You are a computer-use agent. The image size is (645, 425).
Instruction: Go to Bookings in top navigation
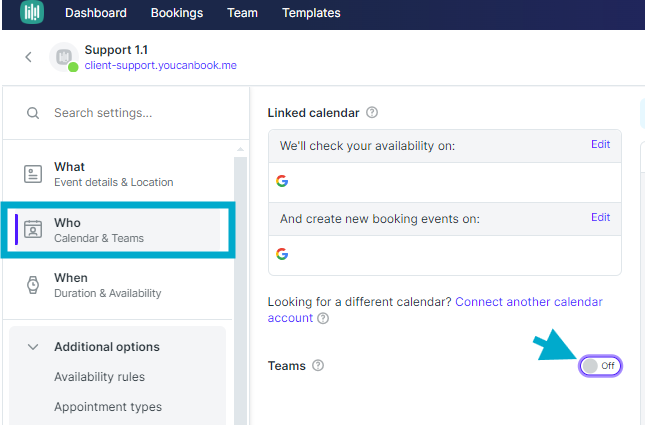pyautogui.click(x=177, y=13)
